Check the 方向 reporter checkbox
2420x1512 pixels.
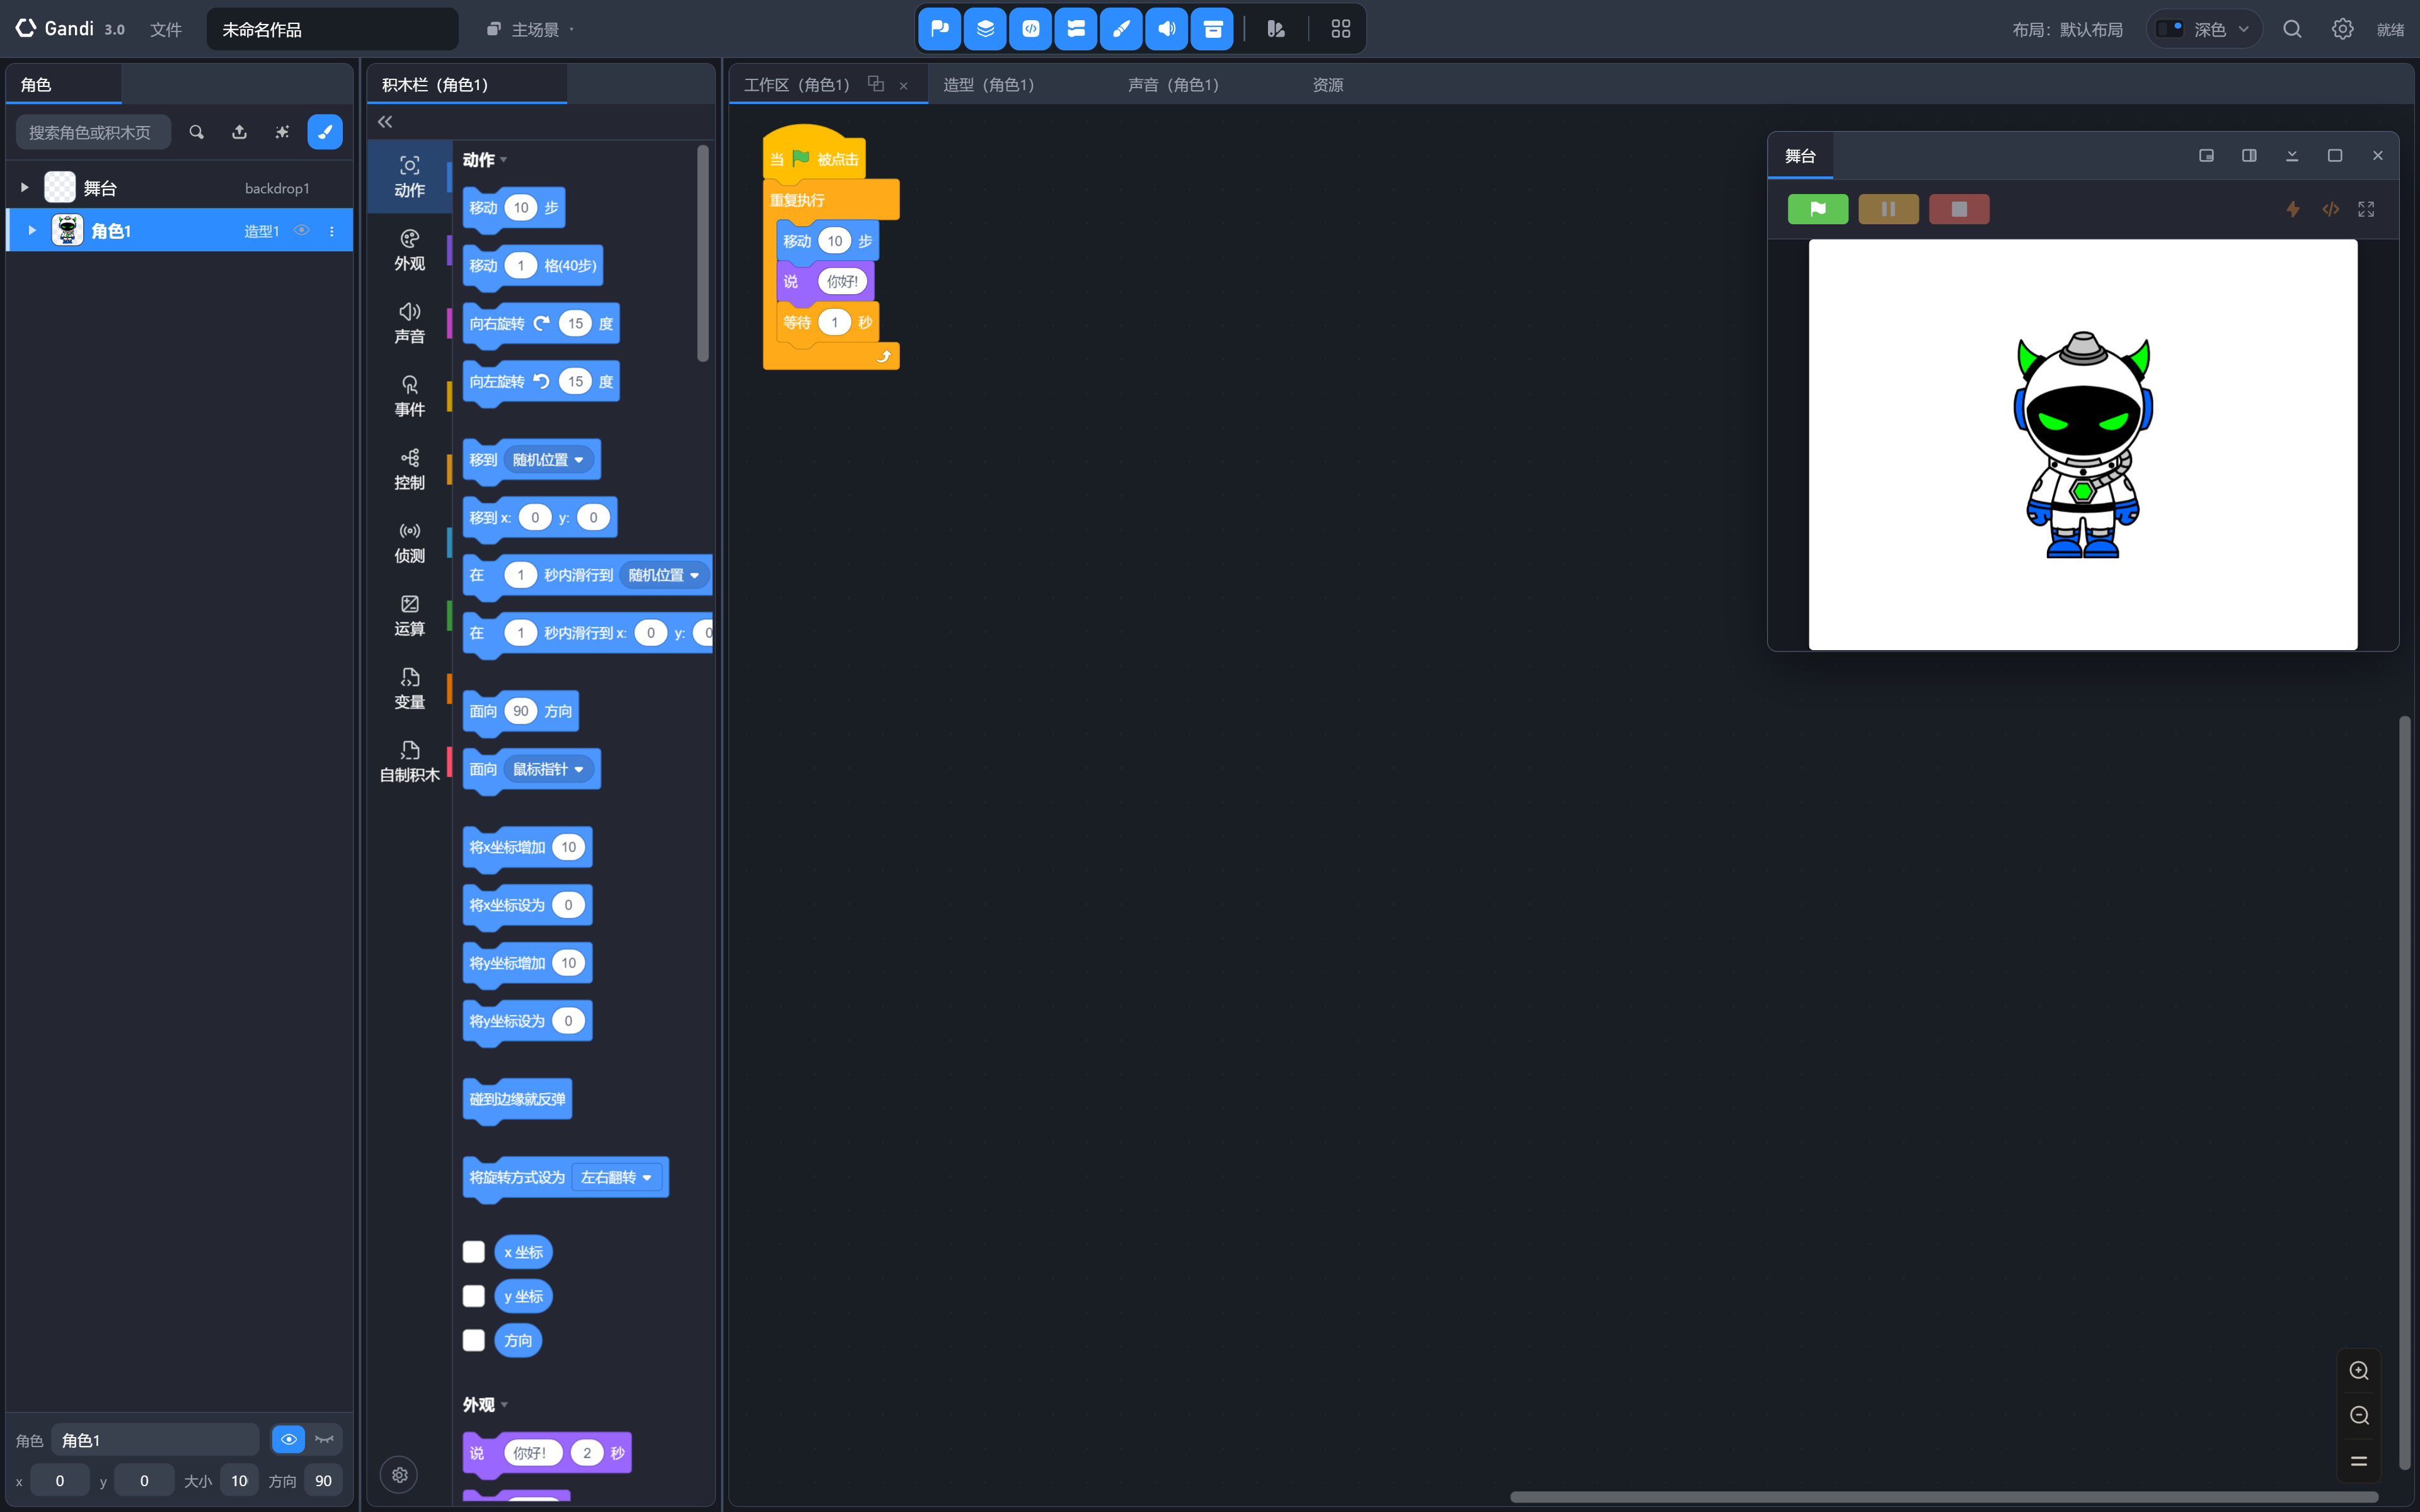coord(474,1340)
